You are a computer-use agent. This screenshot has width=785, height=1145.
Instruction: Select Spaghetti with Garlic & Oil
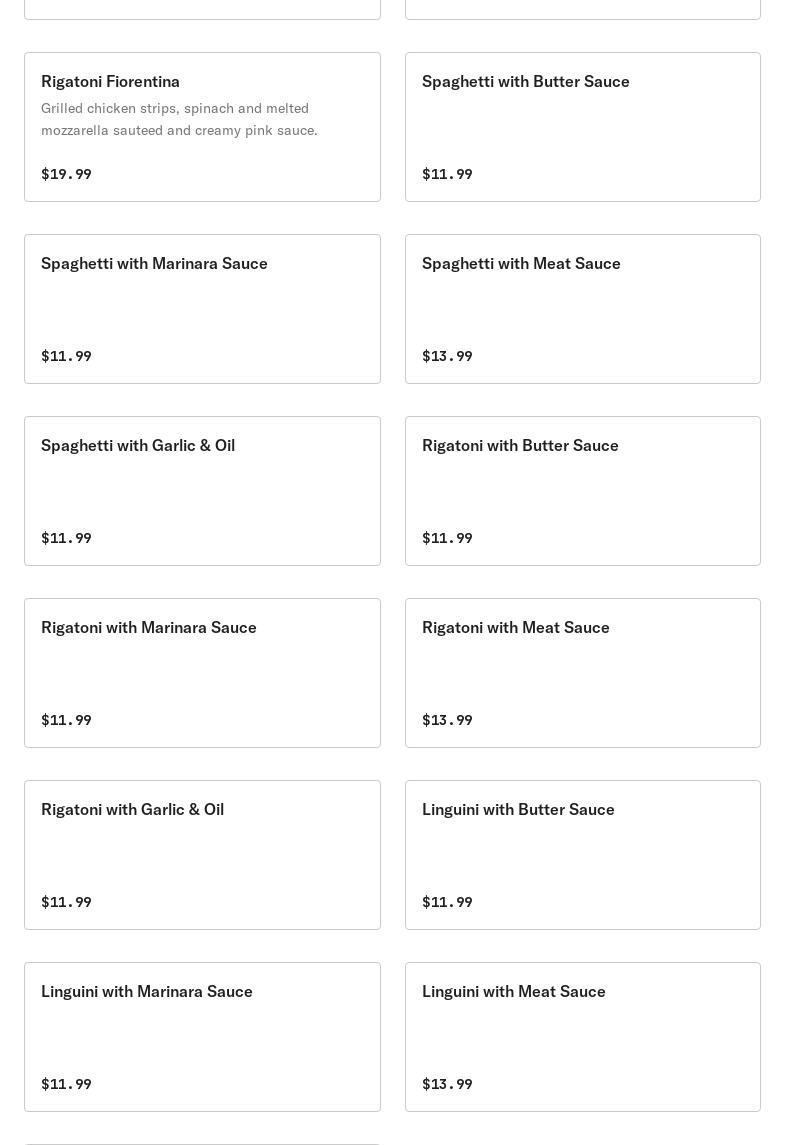[202, 491]
